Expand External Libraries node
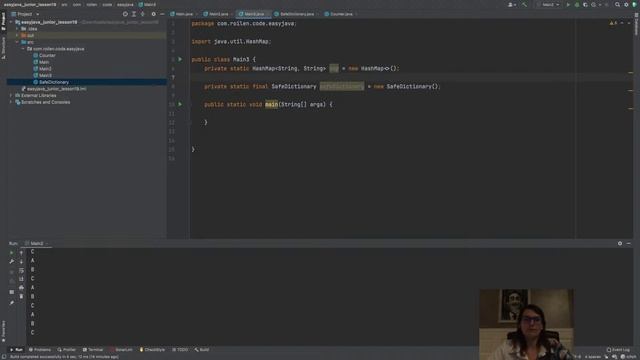640x360 pixels. [11, 96]
